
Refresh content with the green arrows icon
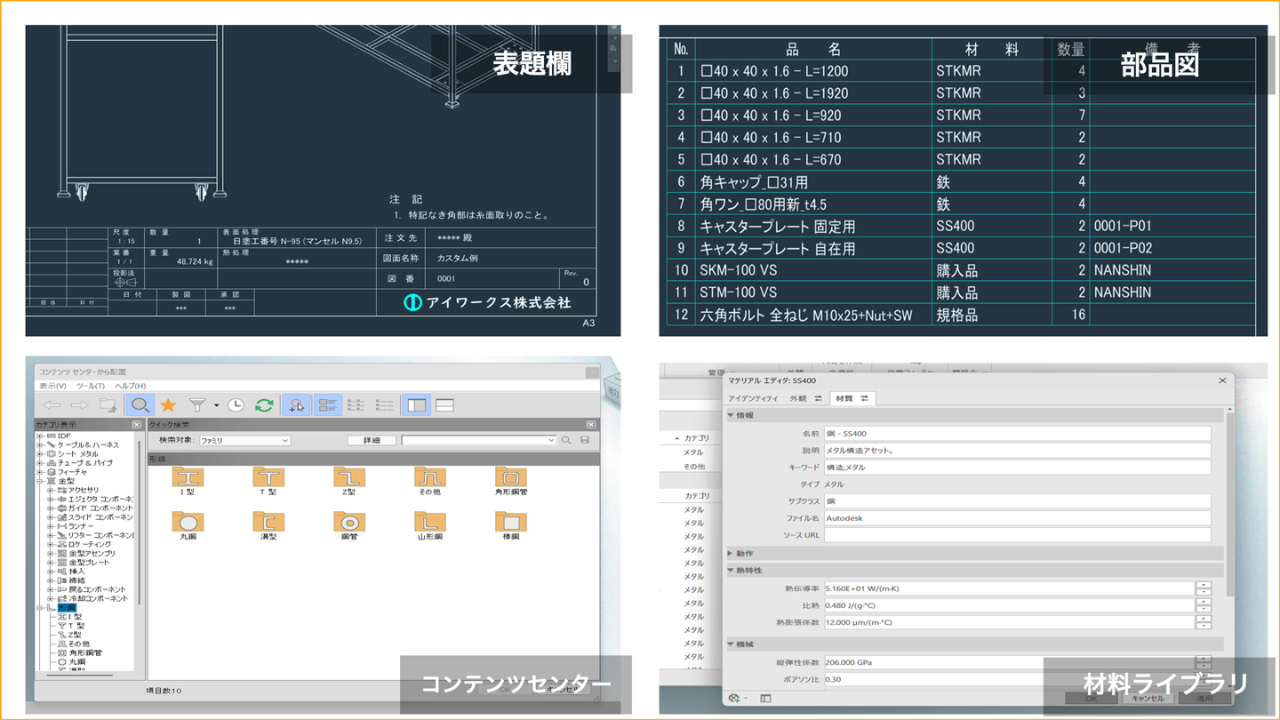point(264,405)
